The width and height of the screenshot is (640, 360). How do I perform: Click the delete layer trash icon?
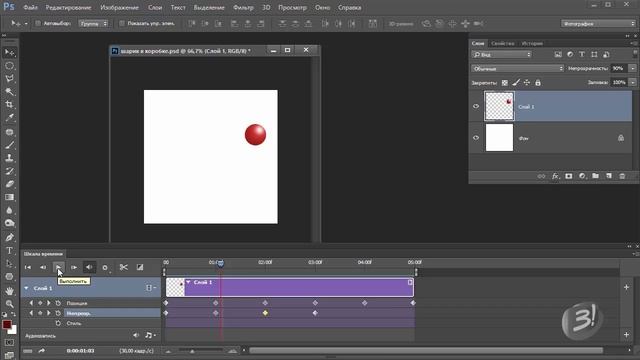[622, 176]
